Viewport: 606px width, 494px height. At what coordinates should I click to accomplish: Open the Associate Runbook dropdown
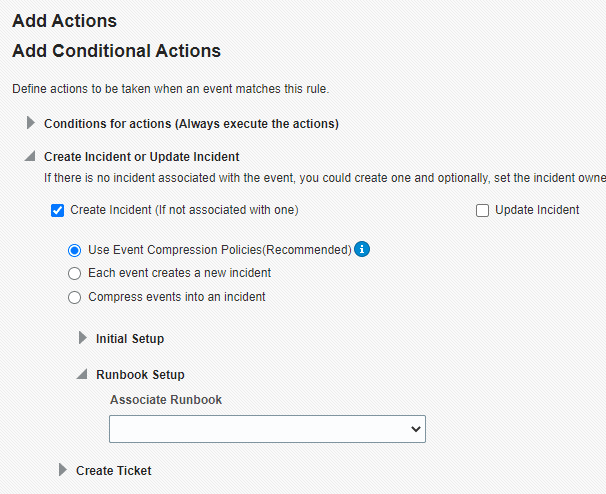[267, 428]
